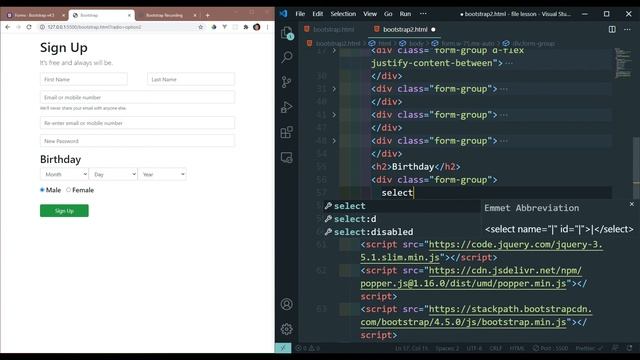This screenshot has width=640, height=360.
Task: Open the Search view in activity bar
Action: 287,57
